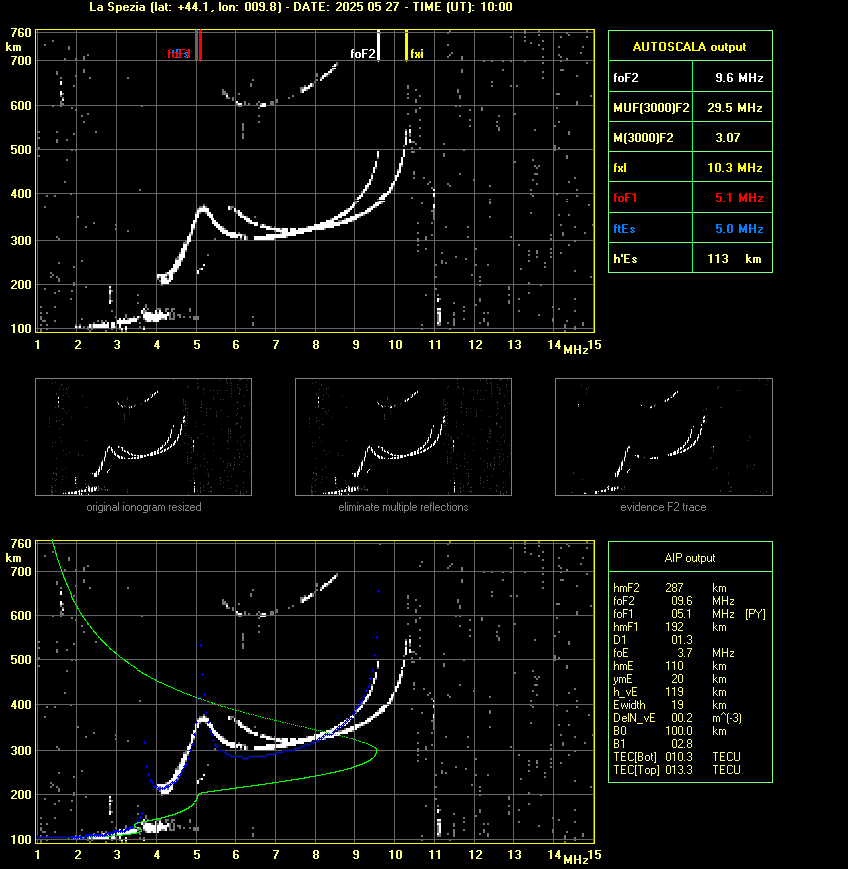Select the blue ftEs 5.0 MHz value
This screenshot has width=848, height=869.
tap(739, 228)
